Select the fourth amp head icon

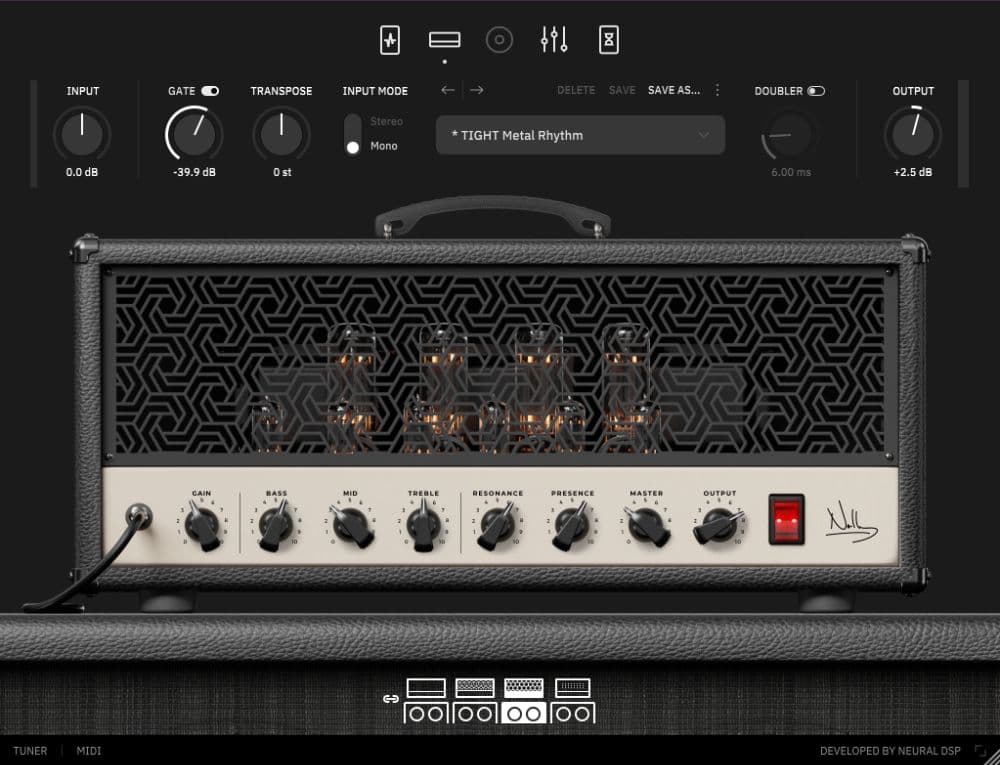pyautogui.click(x=573, y=688)
